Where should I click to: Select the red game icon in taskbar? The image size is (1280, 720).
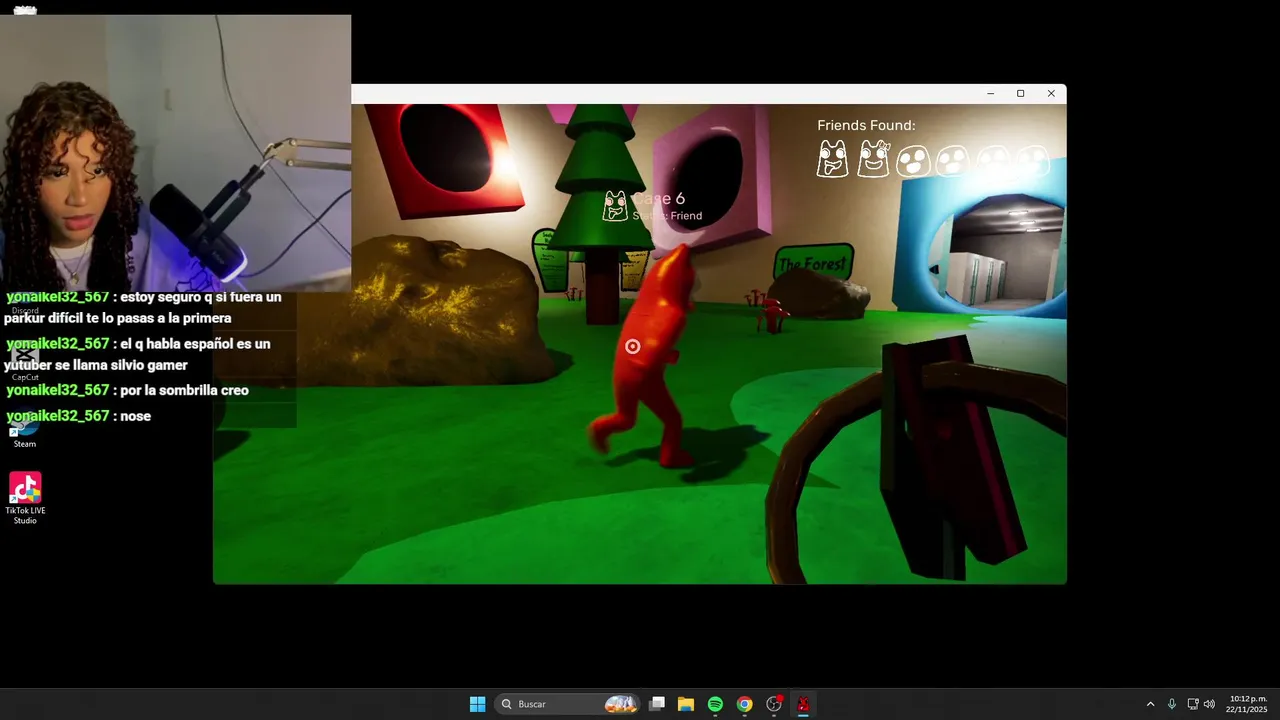tap(803, 704)
